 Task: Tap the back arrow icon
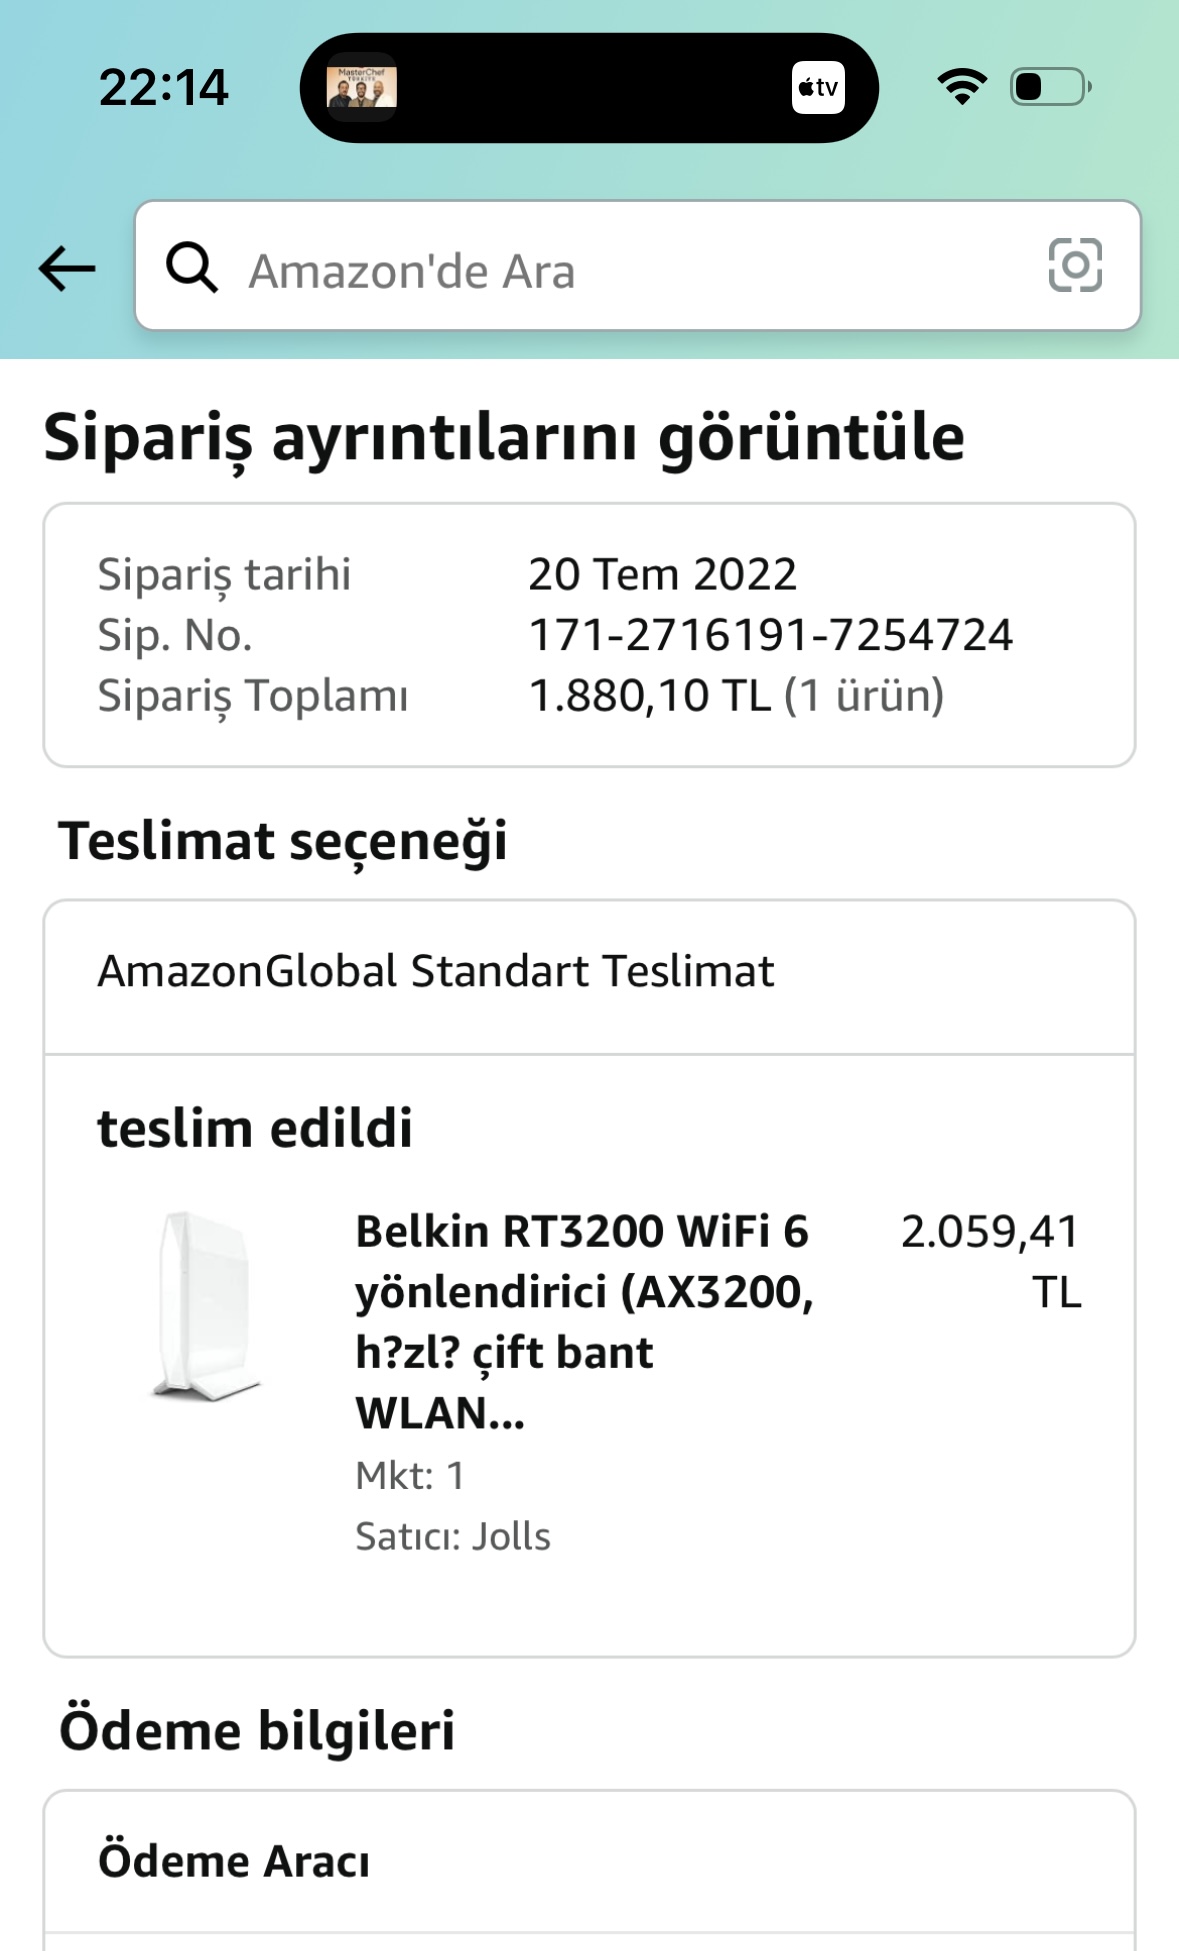67,268
